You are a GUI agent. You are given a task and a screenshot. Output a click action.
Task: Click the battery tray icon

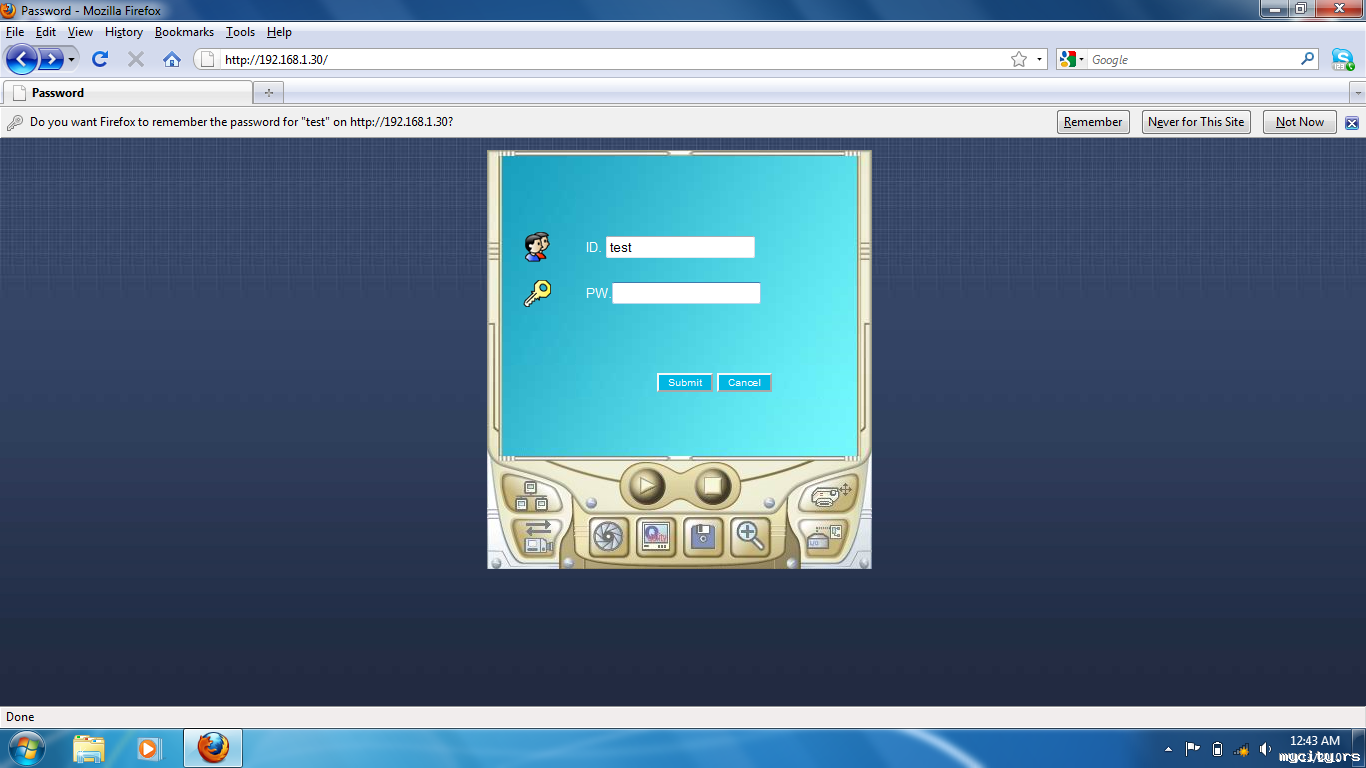(x=1217, y=749)
